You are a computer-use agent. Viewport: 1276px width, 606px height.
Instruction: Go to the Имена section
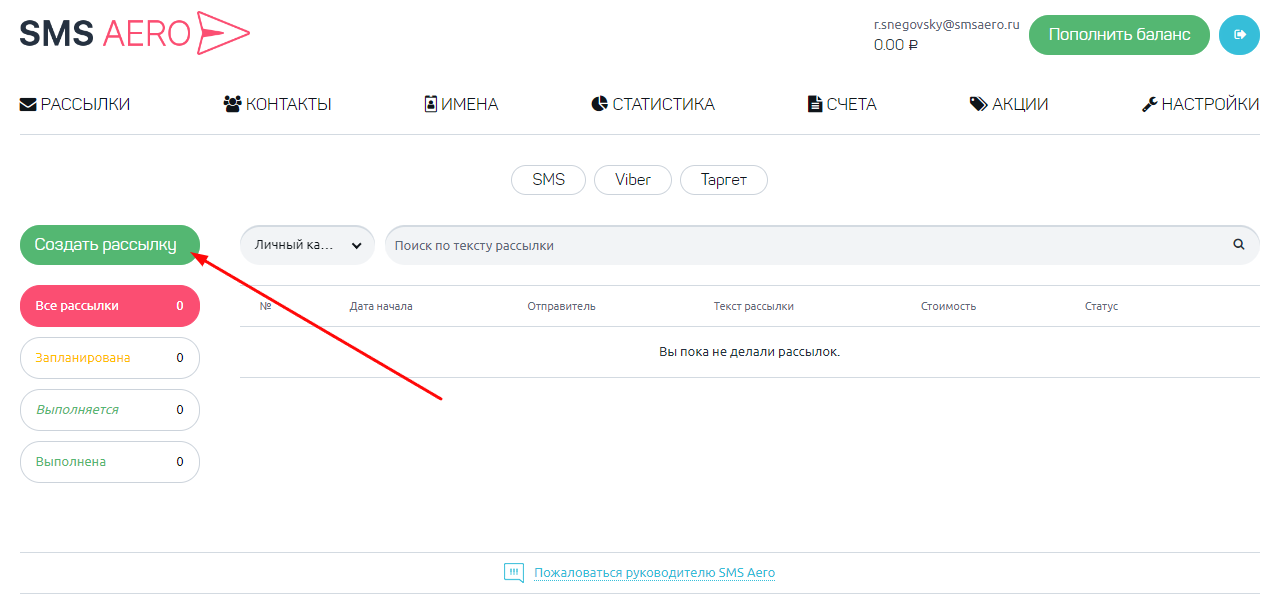point(461,104)
